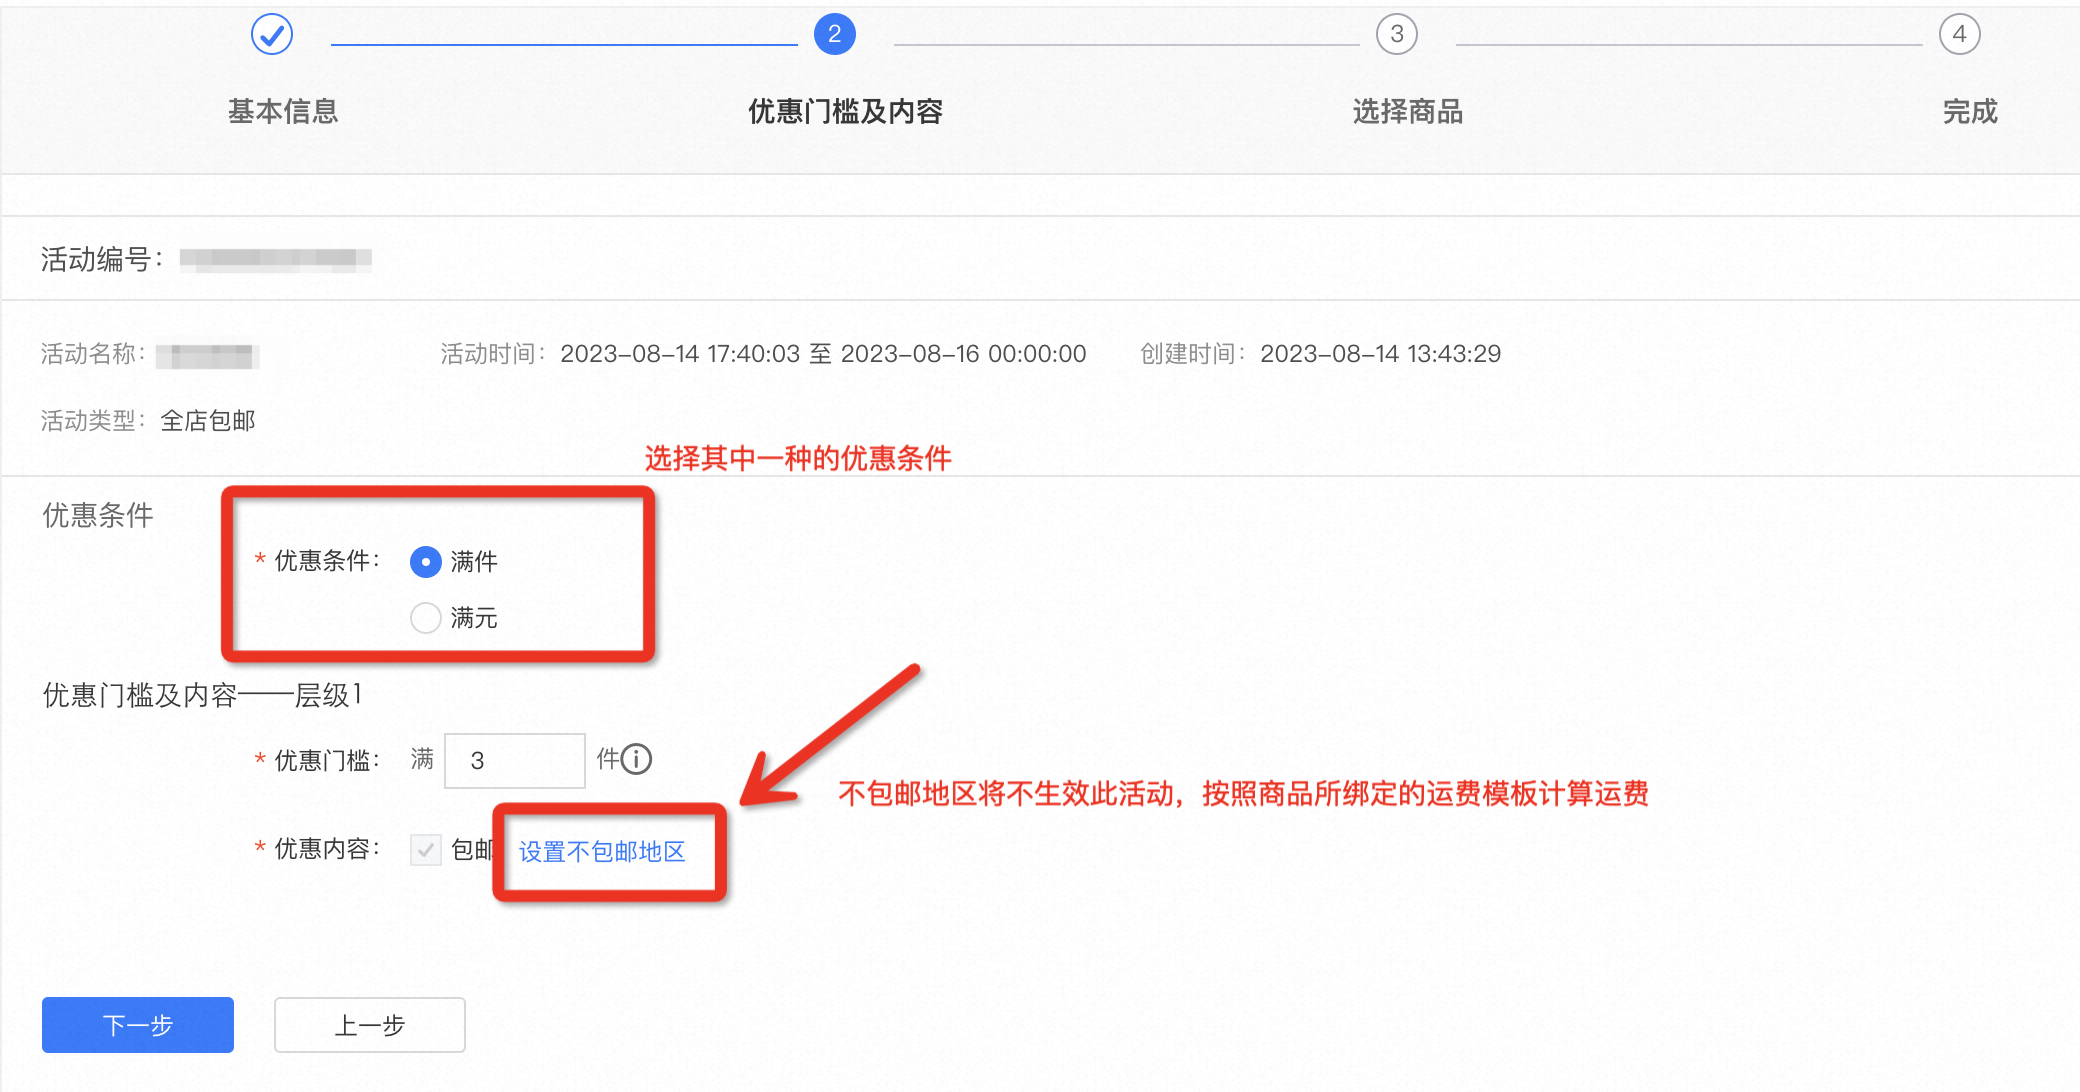Open the 完成 step

[1970, 111]
